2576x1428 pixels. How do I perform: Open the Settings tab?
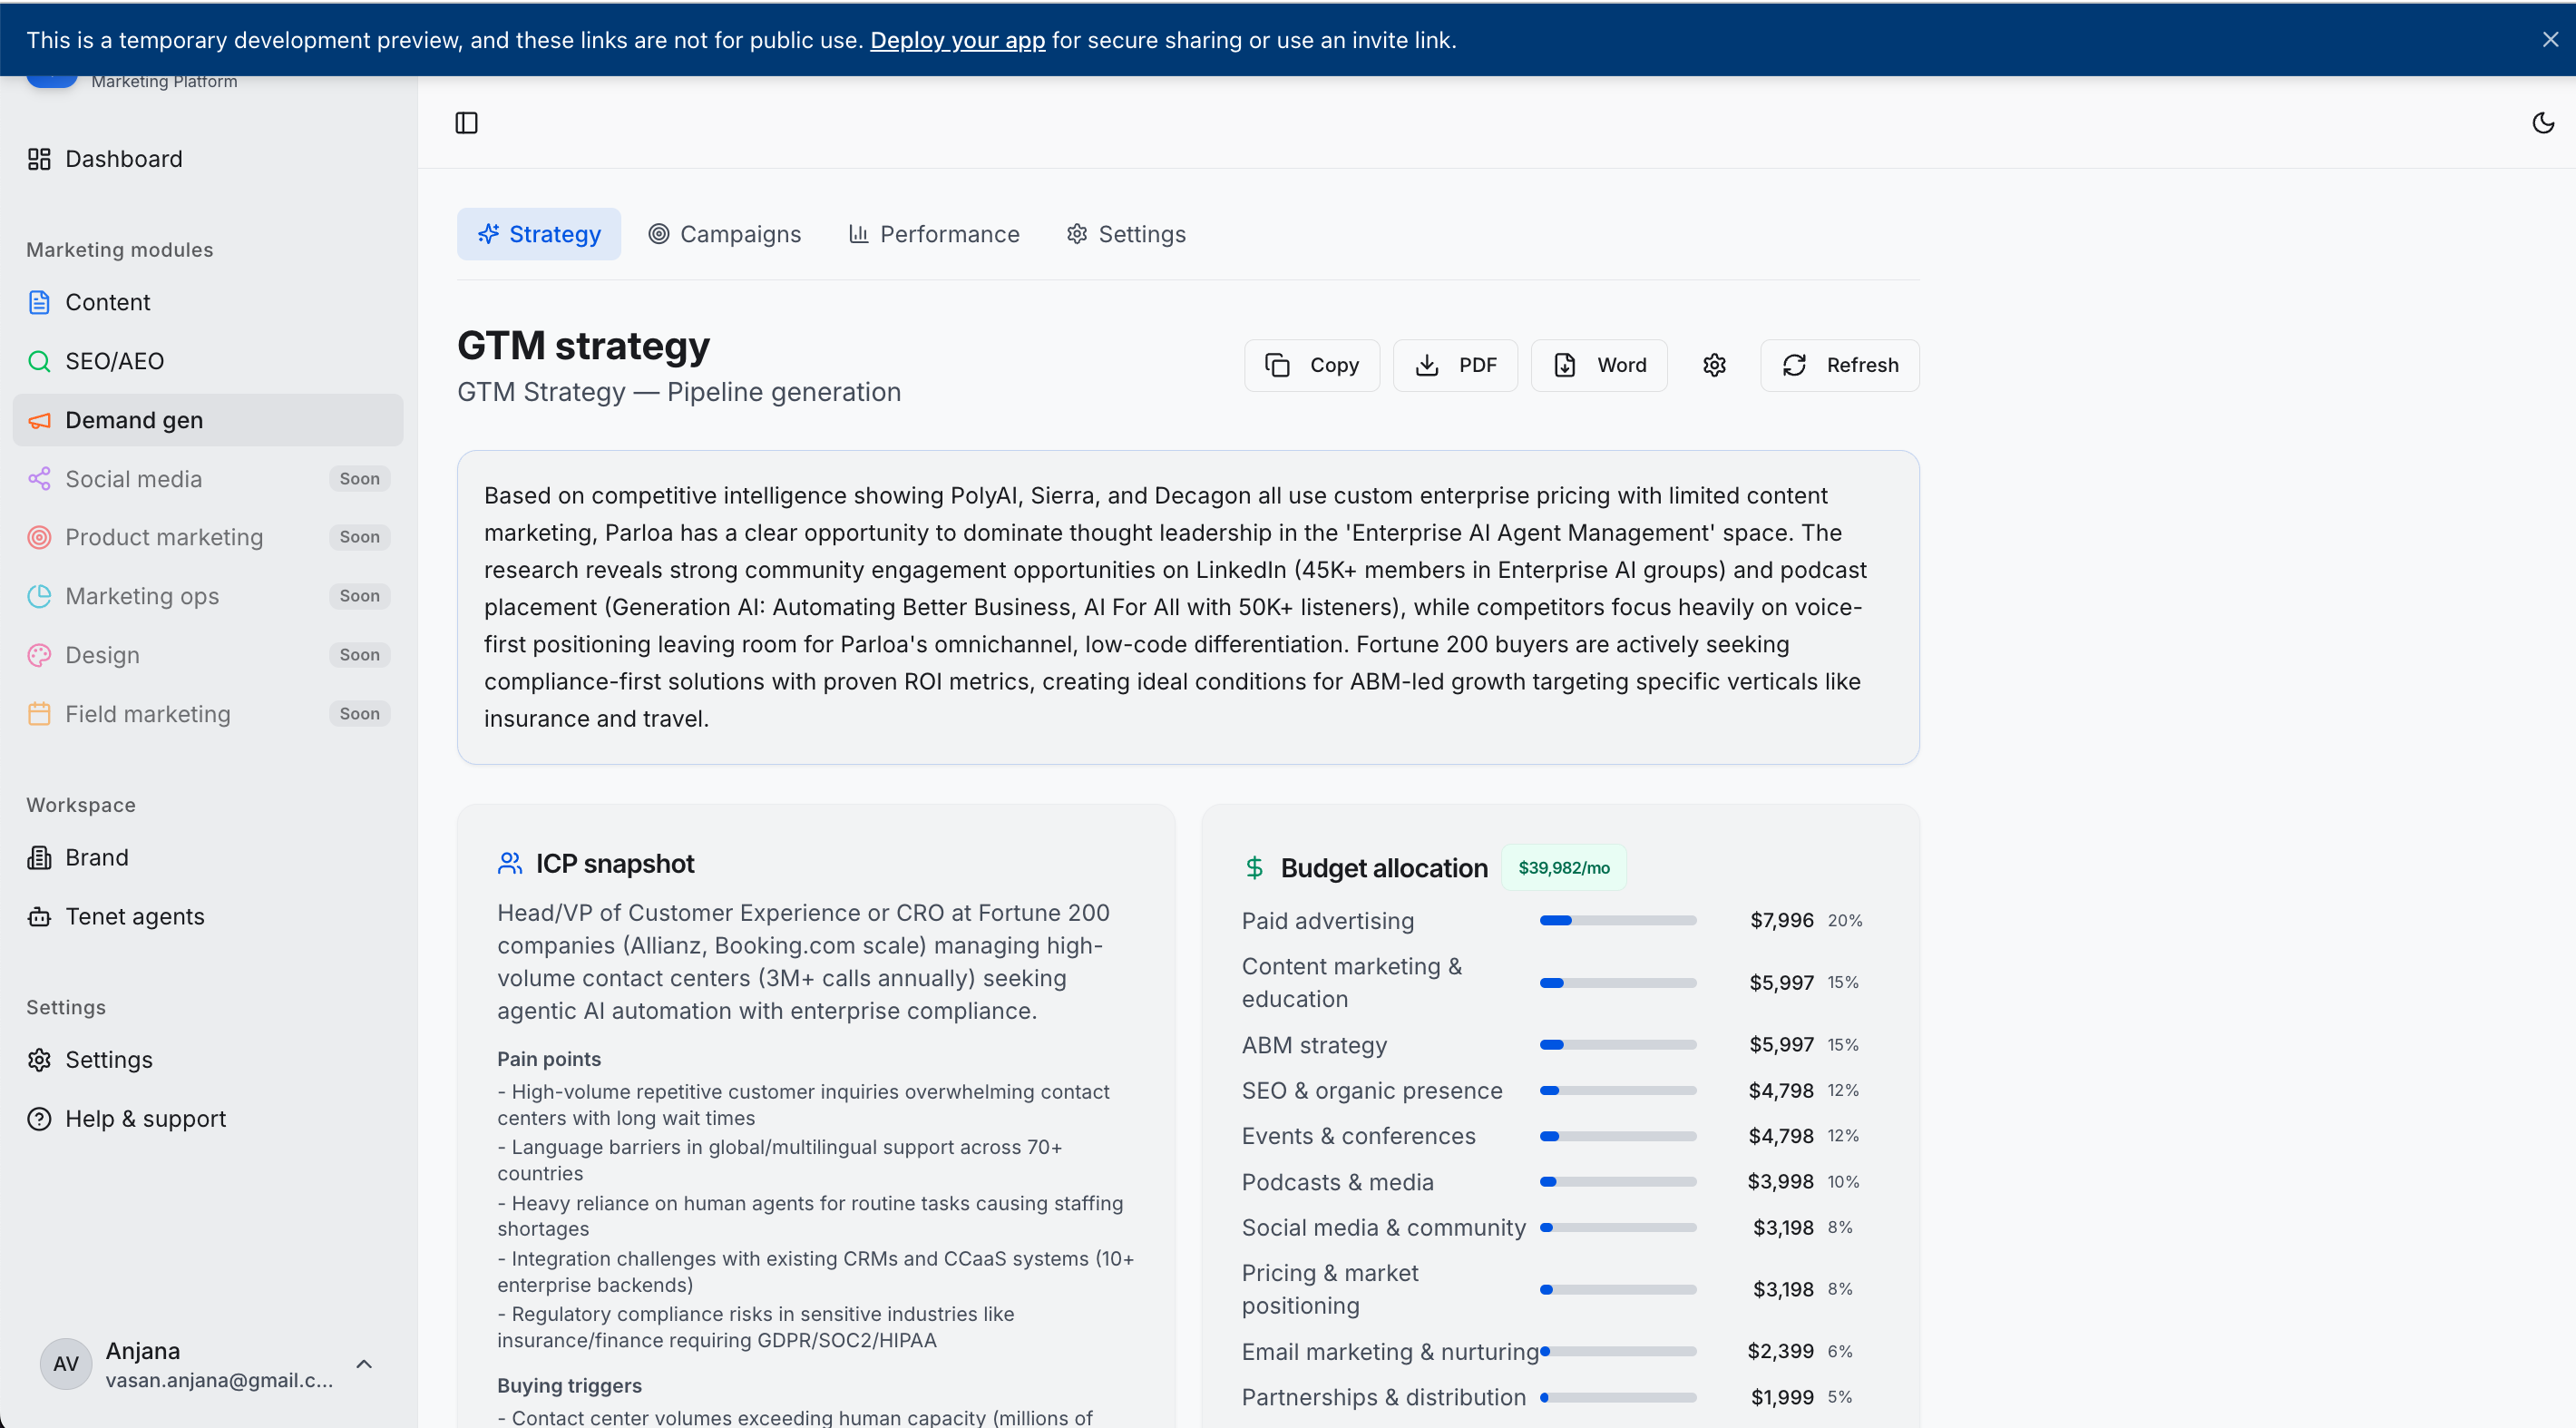(x=1126, y=234)
